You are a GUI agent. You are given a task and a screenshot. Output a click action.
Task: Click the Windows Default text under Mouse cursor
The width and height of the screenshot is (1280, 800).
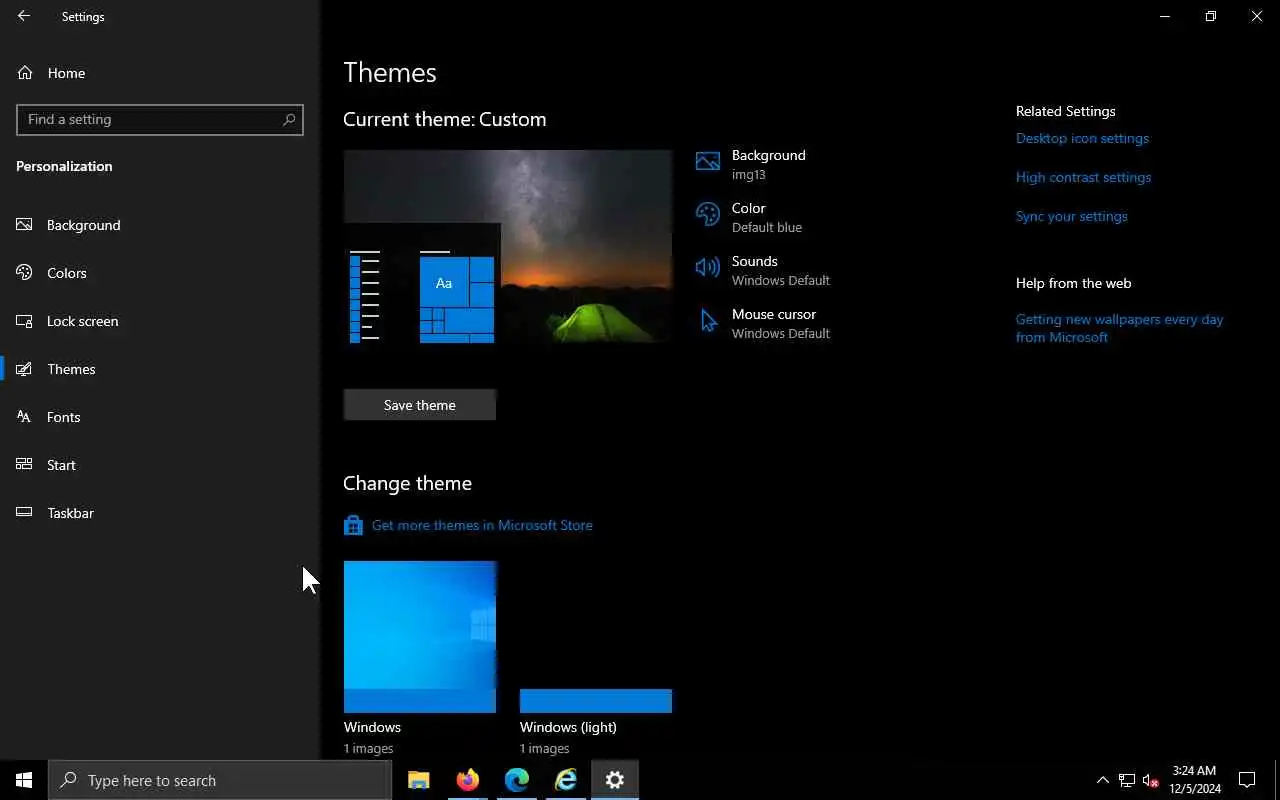(x=781, y=333)
